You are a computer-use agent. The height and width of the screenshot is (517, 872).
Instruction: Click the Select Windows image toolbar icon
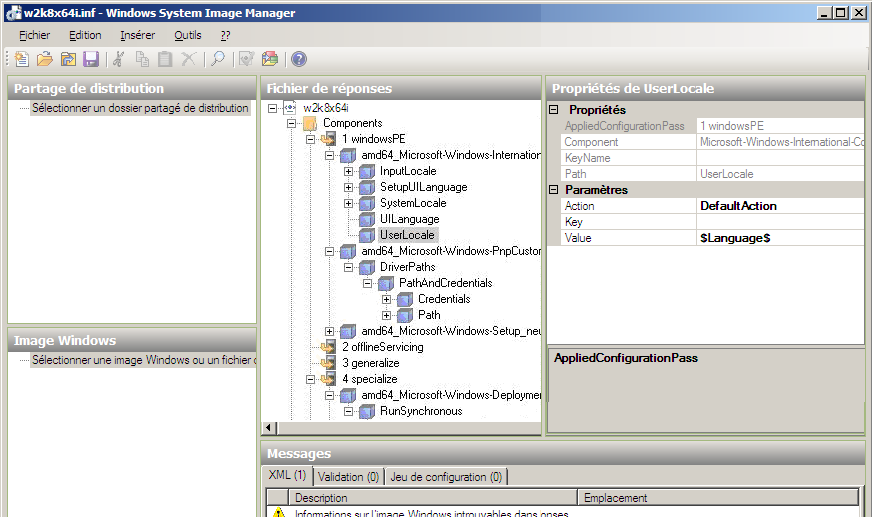tap(67, 59)
